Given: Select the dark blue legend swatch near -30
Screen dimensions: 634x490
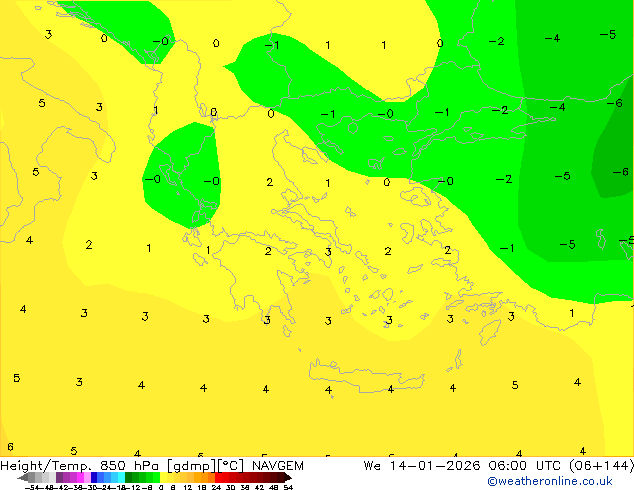Looking at the screenshot, I should pyautogui.click(x=94, y=477).
